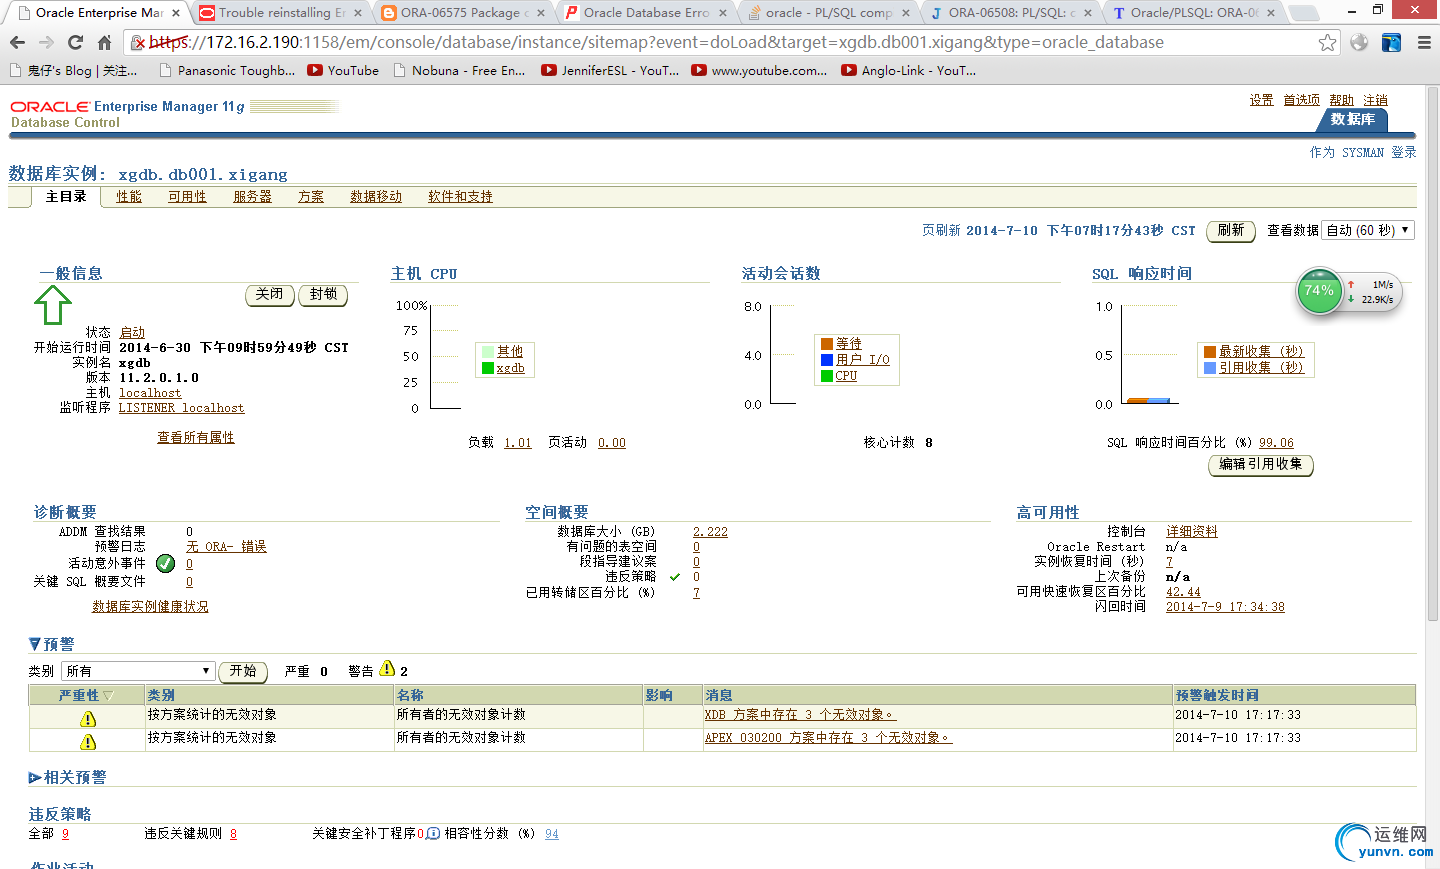1440x869 pixels.
Task: Click the load value 1.01 link
Action: (518, 443)
